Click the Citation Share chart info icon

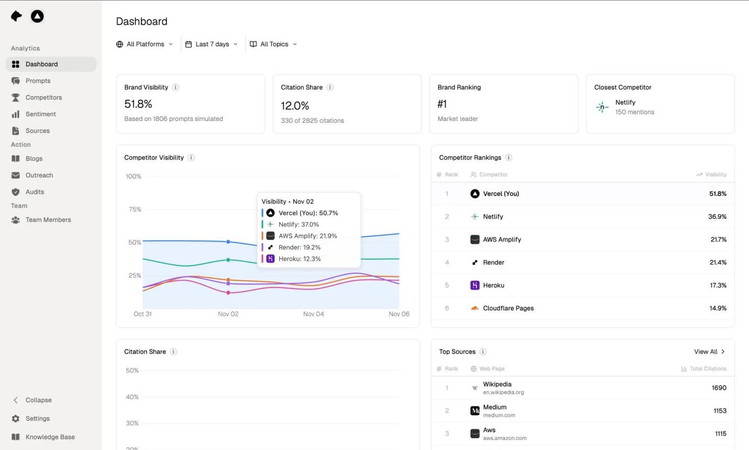click(x=173, y=352)
